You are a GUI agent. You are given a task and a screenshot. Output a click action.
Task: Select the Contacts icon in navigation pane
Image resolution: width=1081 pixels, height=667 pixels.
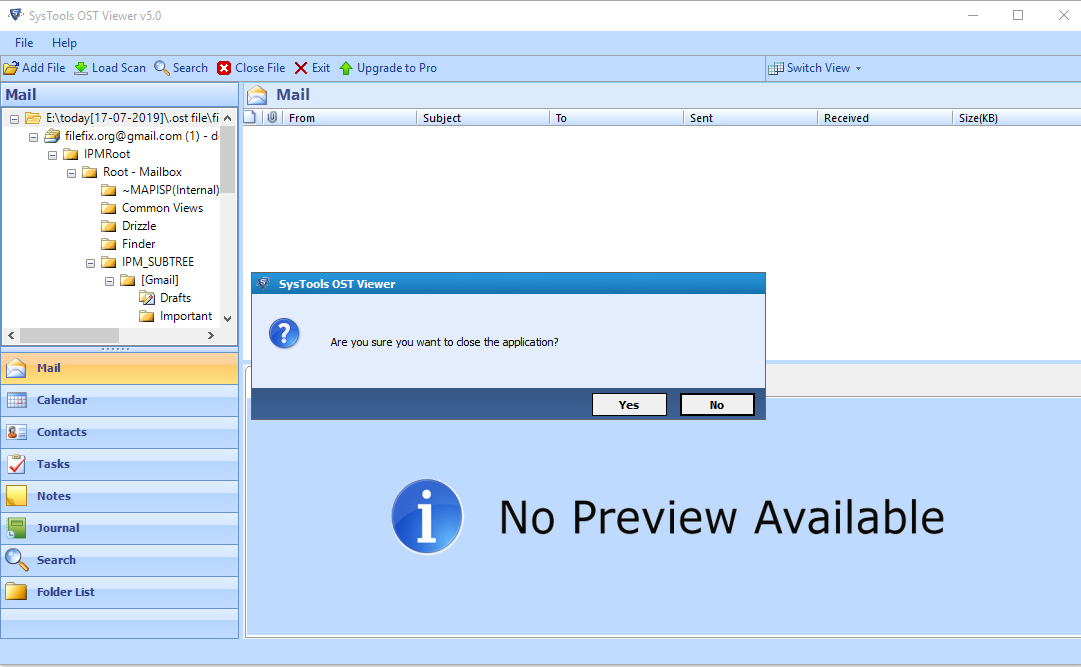tap(17, 432)
